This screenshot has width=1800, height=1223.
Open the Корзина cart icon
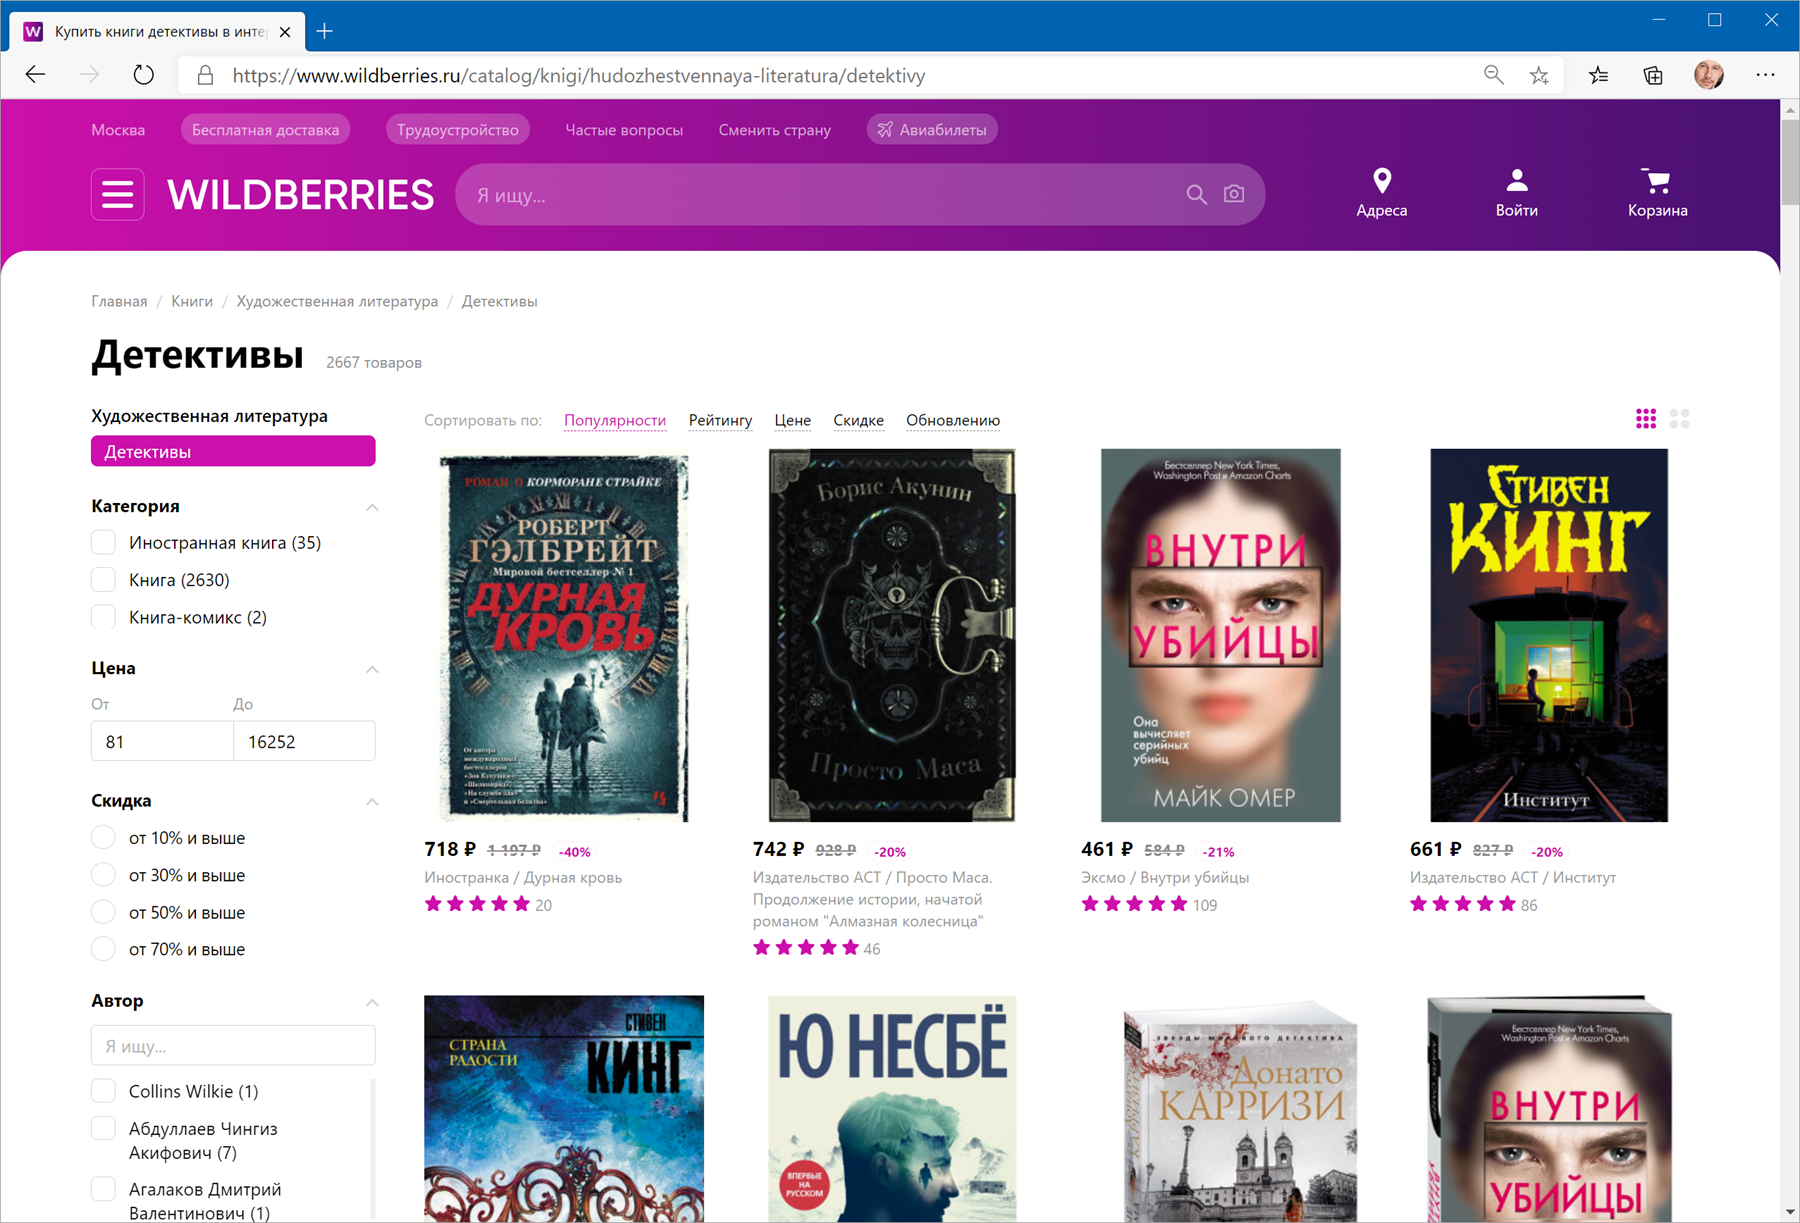pos(1657,193)
